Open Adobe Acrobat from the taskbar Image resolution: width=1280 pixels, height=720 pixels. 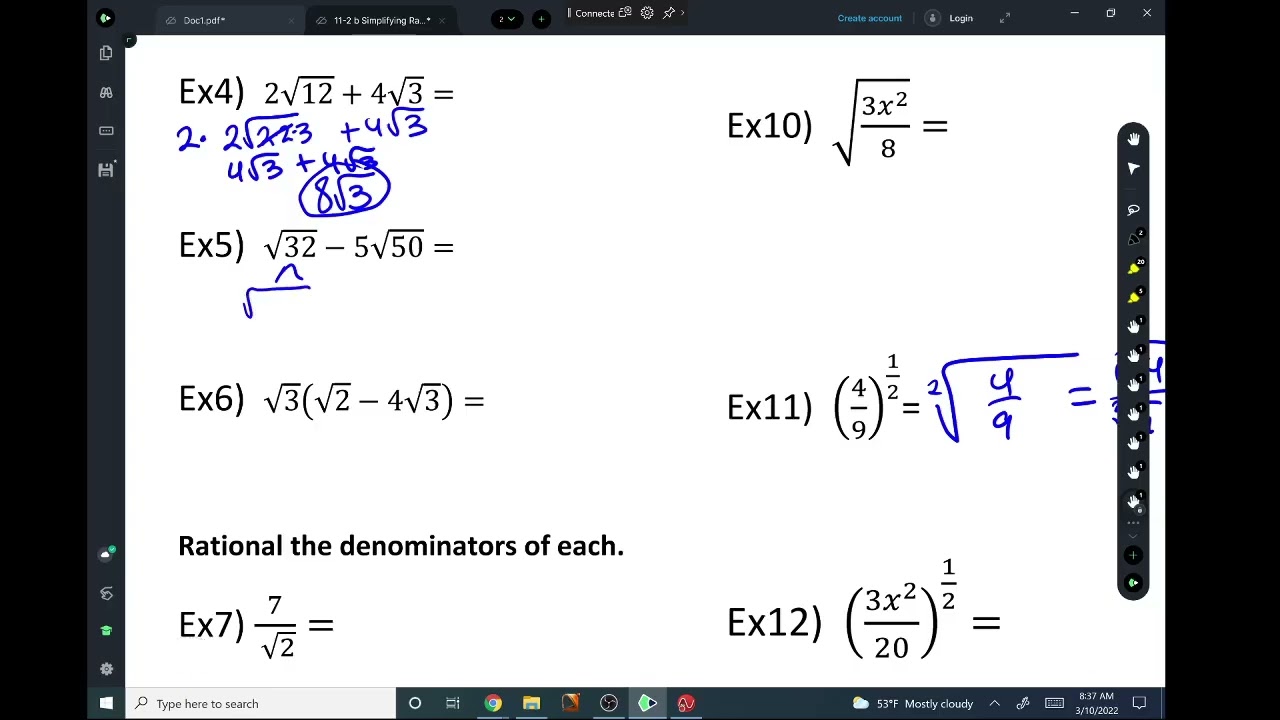tap(685, 704)
